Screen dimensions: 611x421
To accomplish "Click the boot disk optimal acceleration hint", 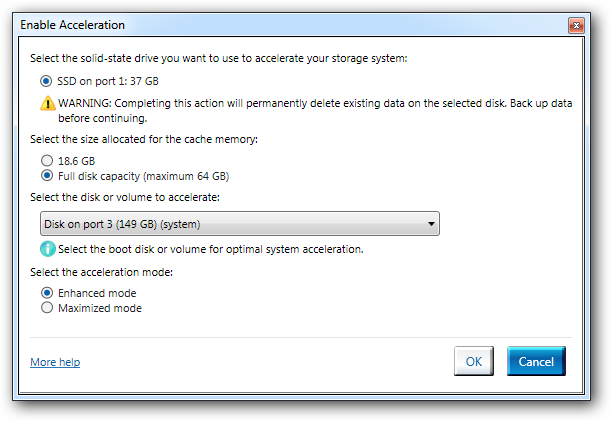I will 211,249.
